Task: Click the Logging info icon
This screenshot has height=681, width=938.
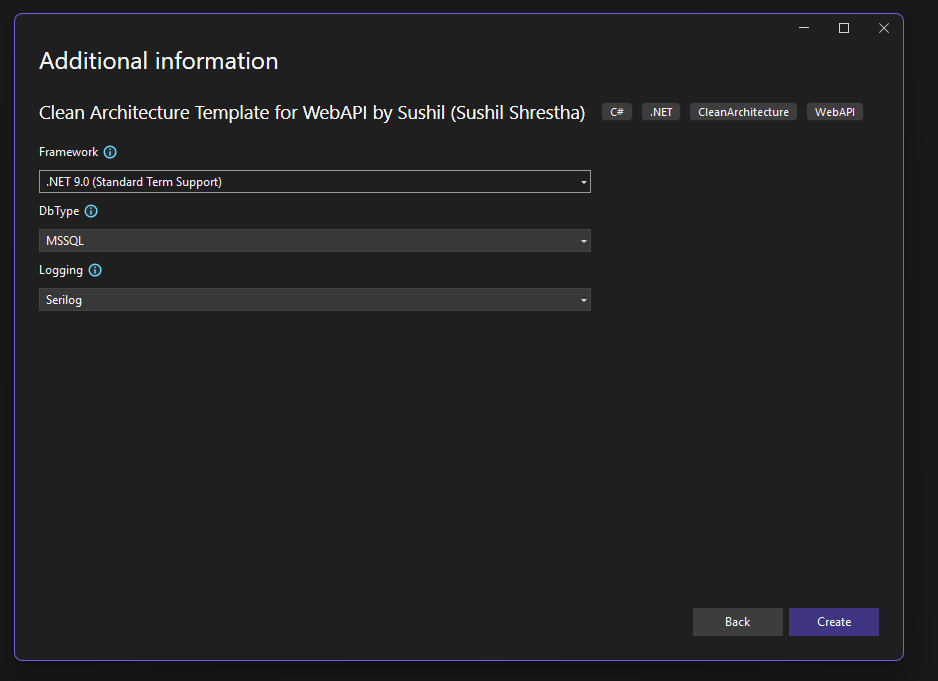Action: (94, 270)
